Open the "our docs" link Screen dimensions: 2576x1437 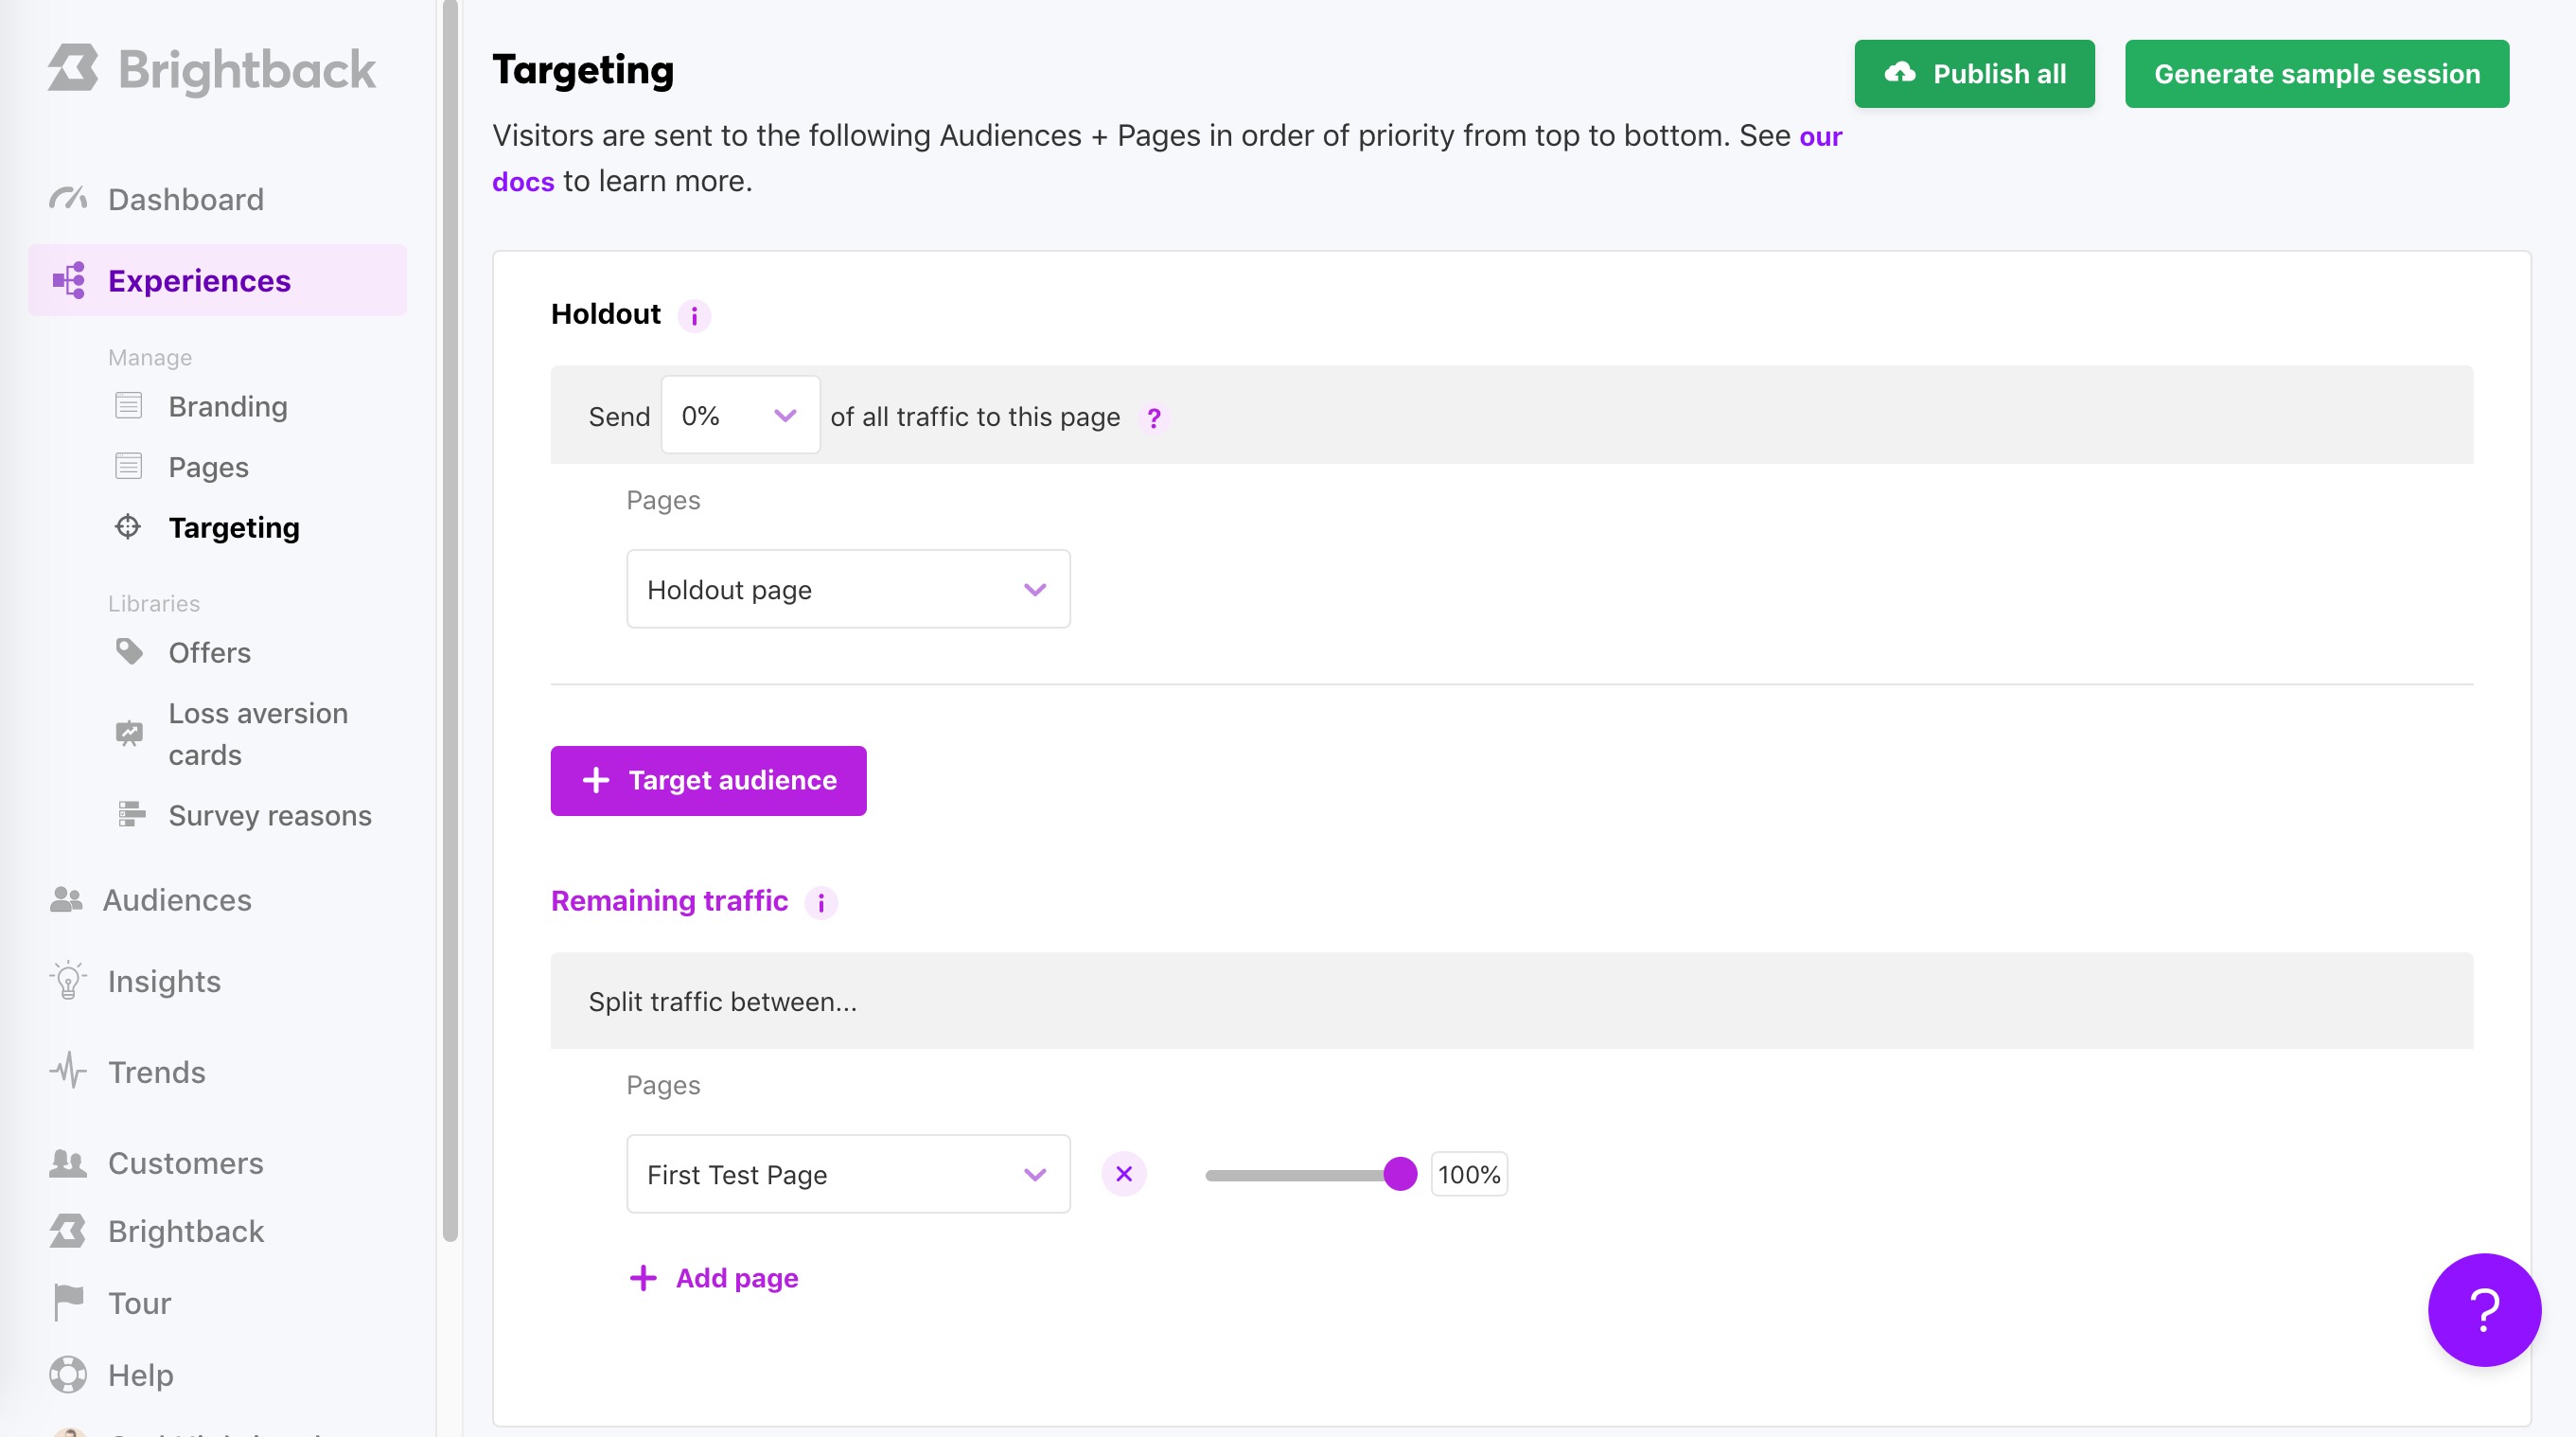point(523,181)
